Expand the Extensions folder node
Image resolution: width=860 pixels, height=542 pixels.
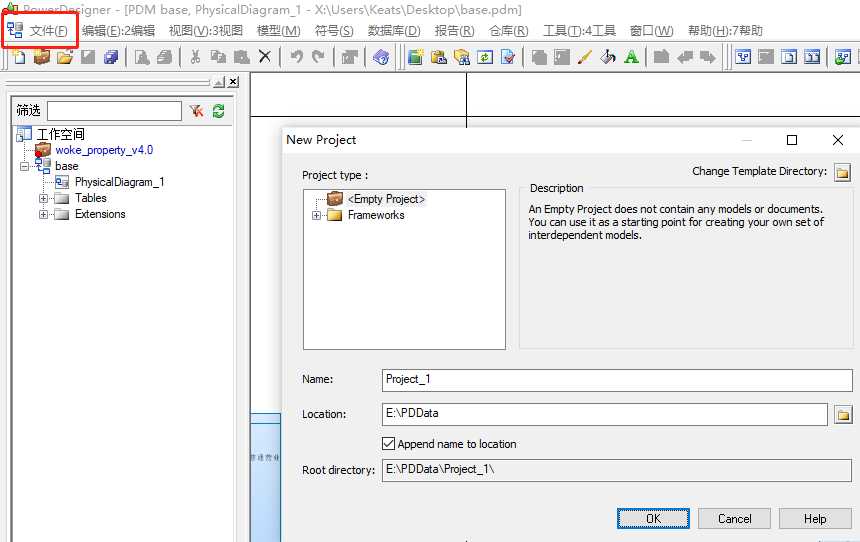(x=43, y=214)
